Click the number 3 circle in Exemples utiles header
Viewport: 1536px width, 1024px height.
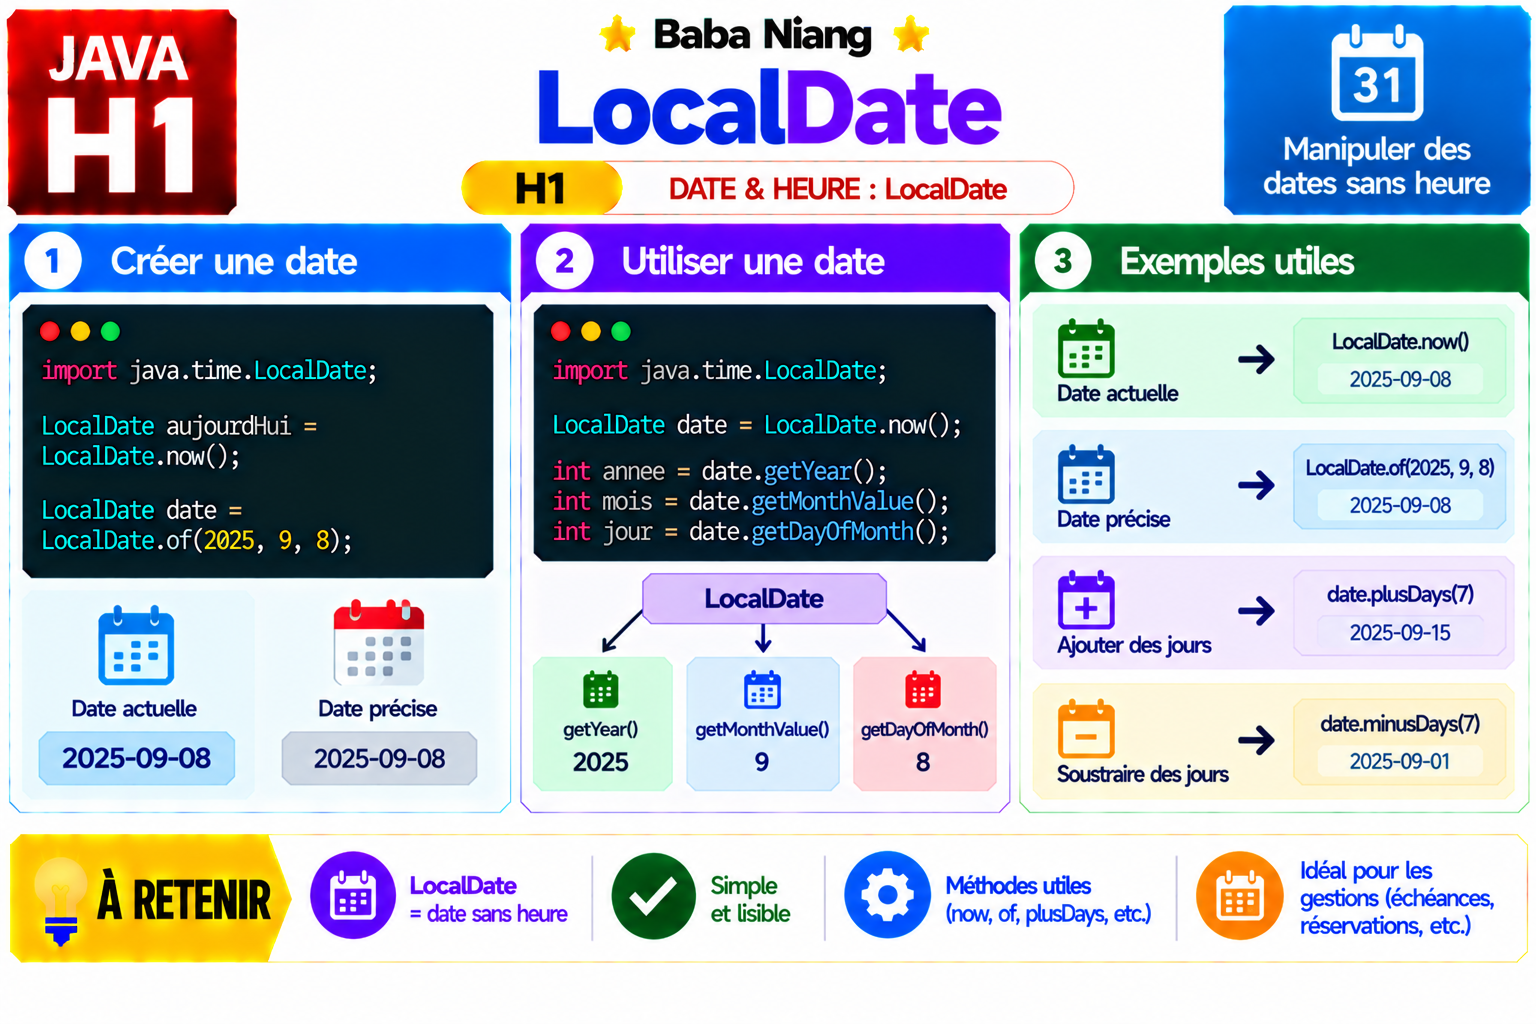click(x=1063, y=261)
